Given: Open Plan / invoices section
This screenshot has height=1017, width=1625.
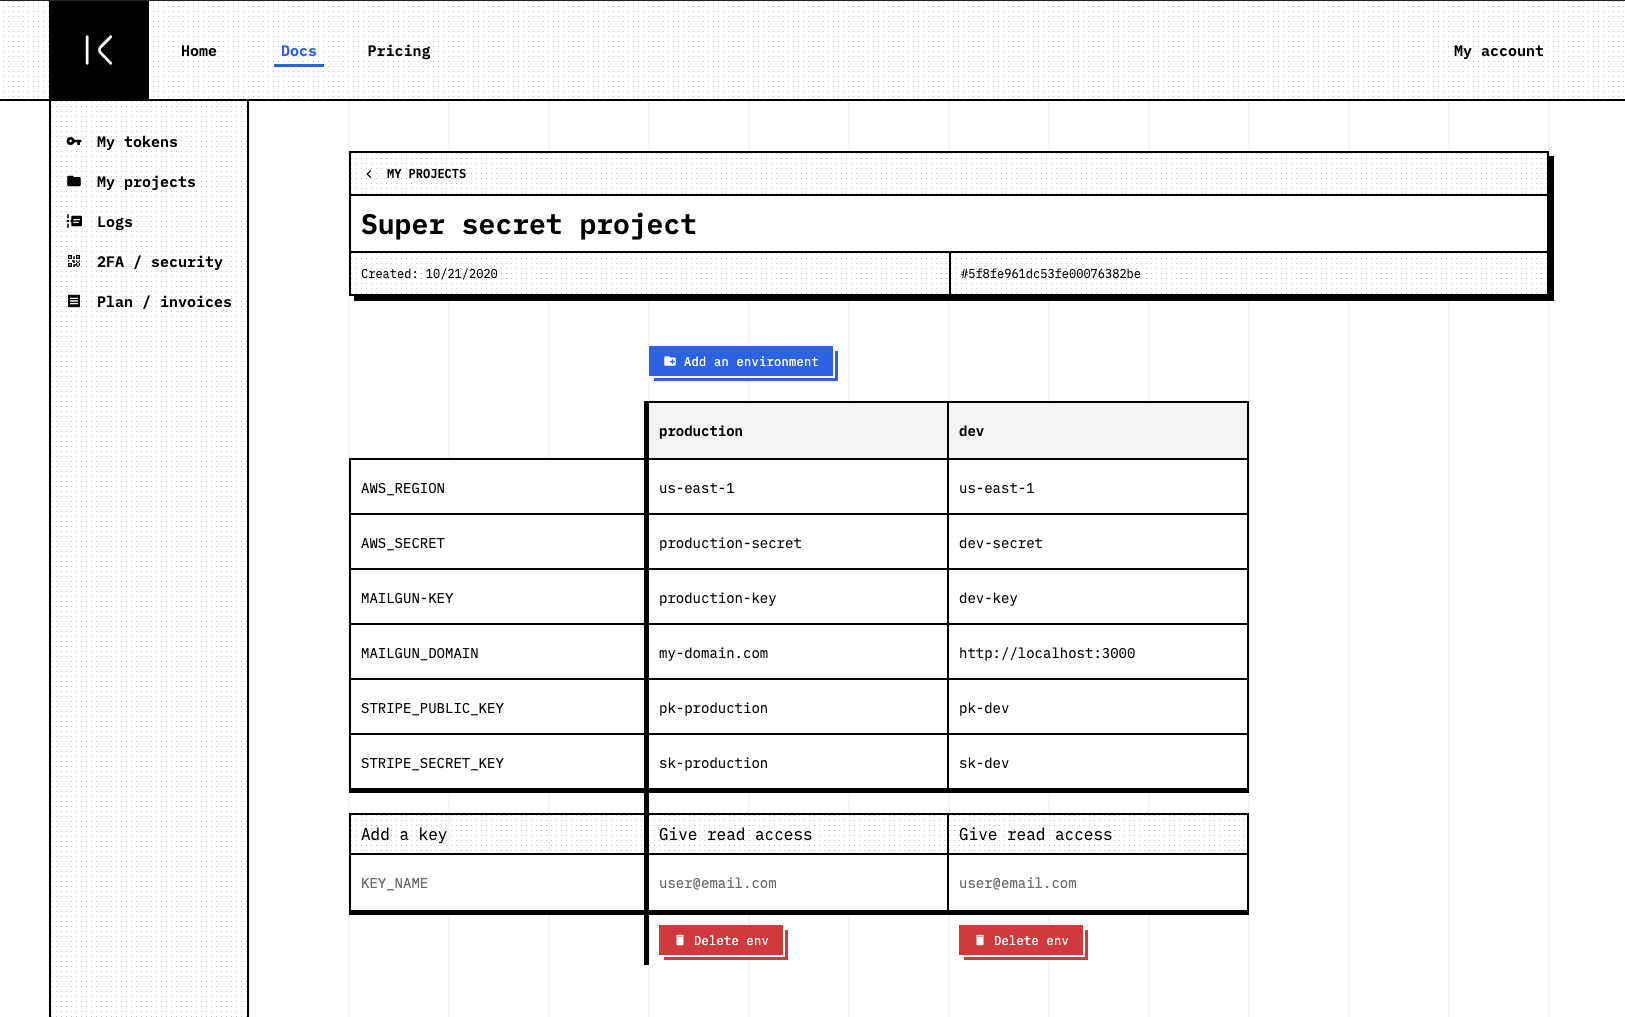Looking at the screenshot, I should coord(164,302).
